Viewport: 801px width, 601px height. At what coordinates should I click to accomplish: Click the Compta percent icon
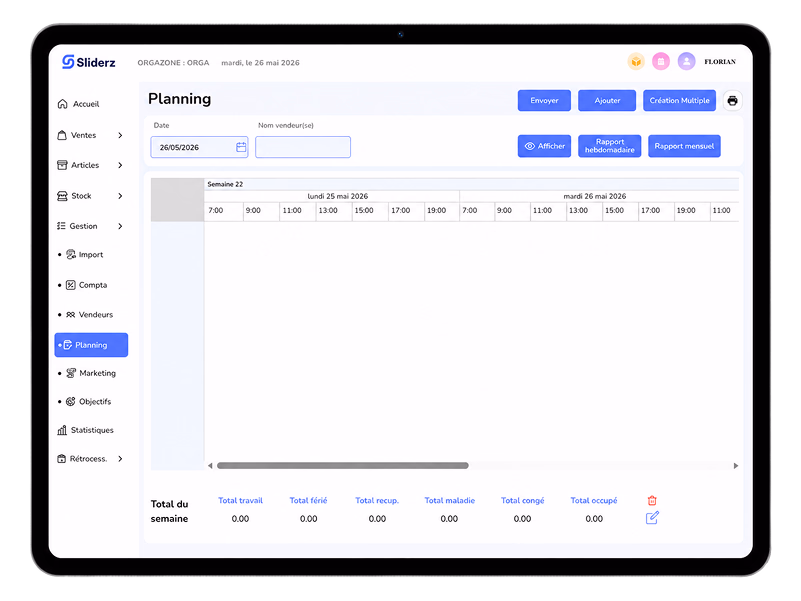tap(71, 285)
